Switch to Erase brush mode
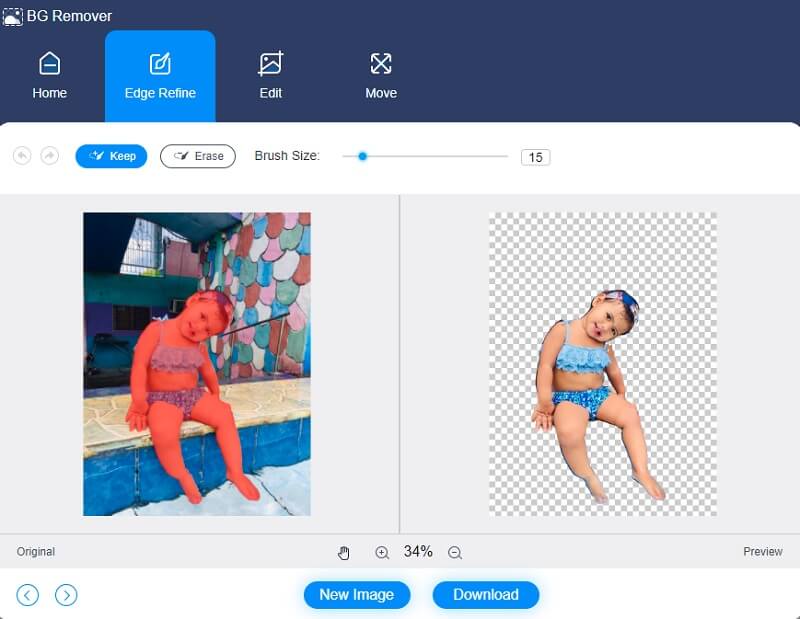The image size is (800, 619). [197, 156]
